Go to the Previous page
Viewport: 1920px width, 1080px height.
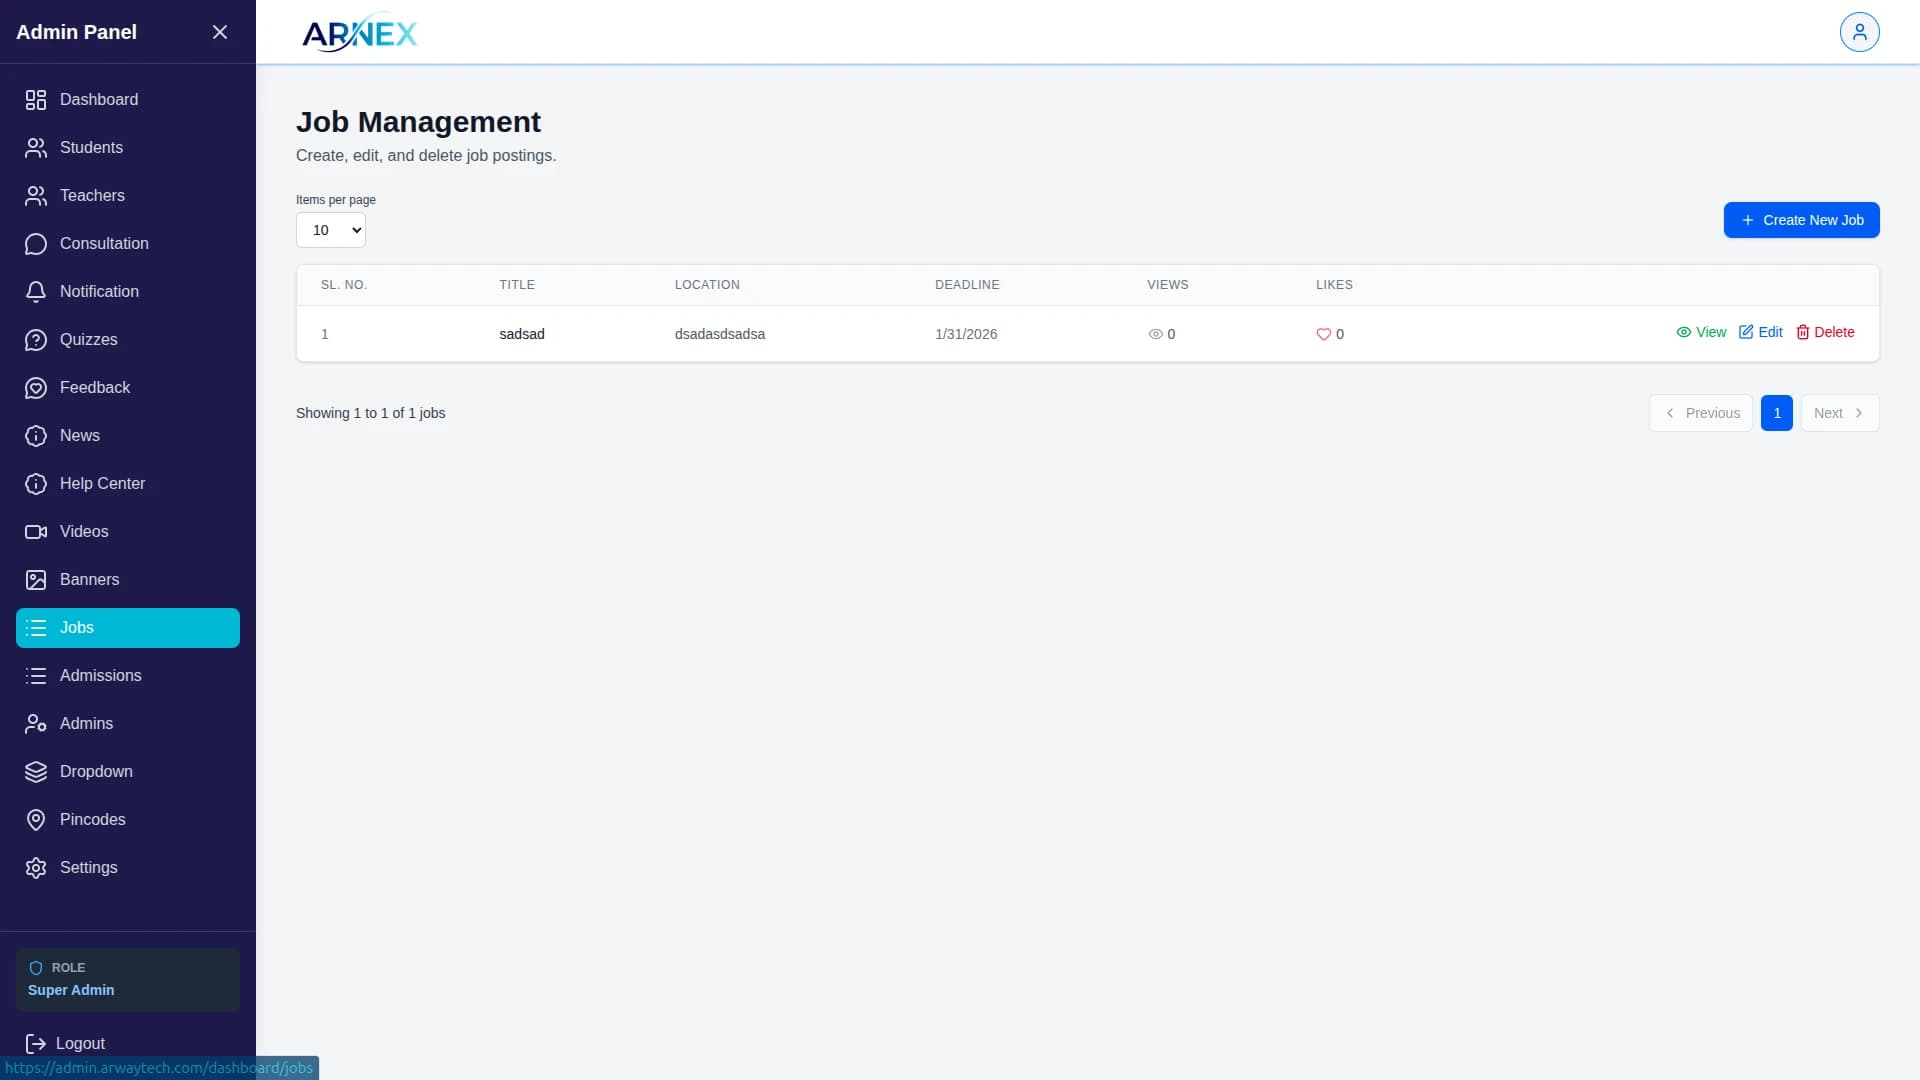(x=1701, y=413)
